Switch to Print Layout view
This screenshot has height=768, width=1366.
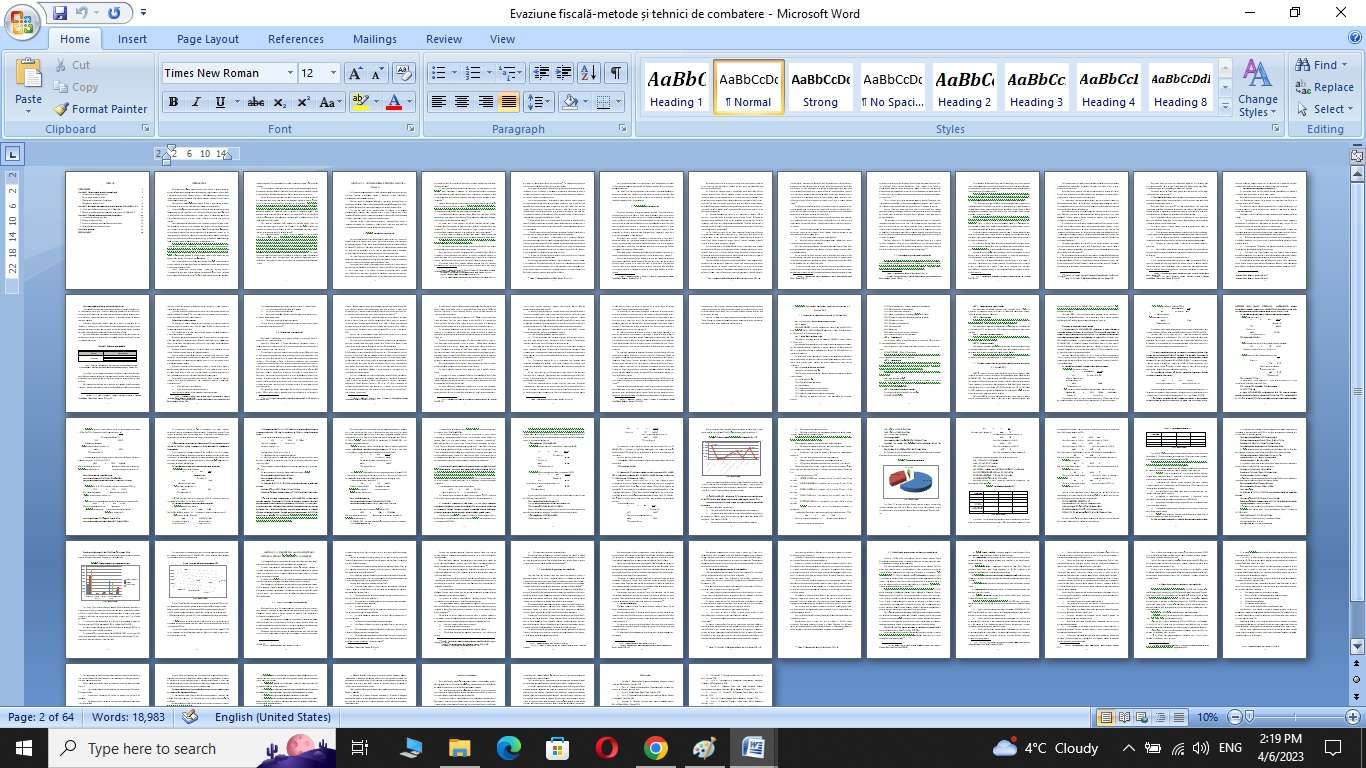click(1106, 717)
